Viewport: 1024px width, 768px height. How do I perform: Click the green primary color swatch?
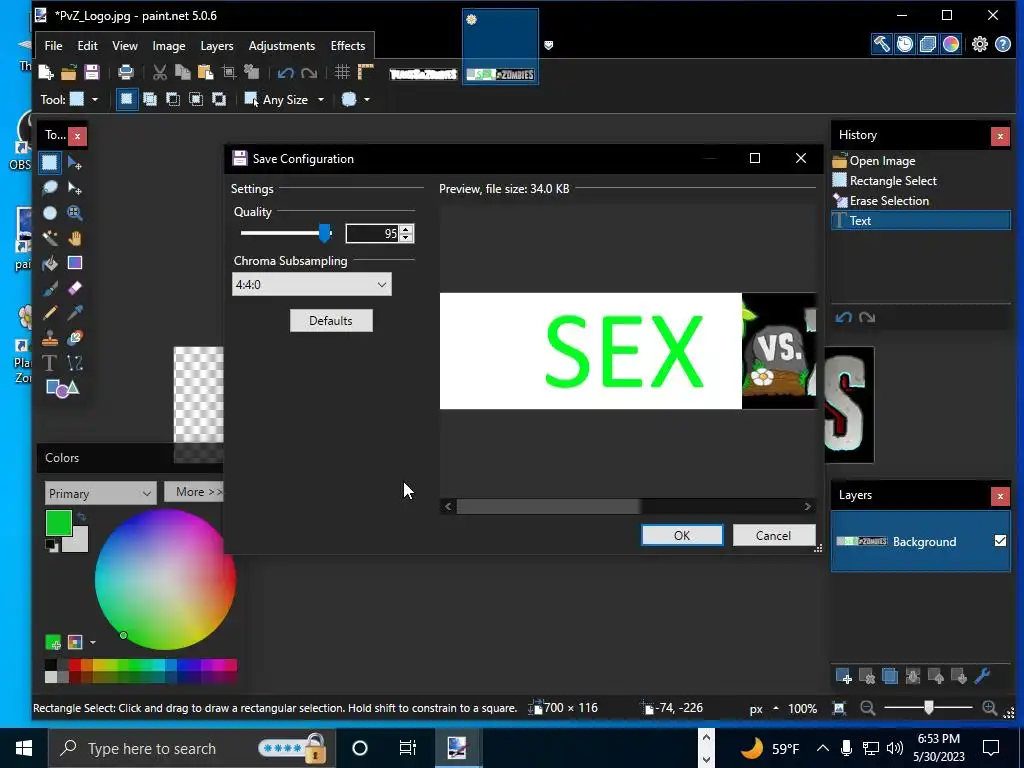59,523
